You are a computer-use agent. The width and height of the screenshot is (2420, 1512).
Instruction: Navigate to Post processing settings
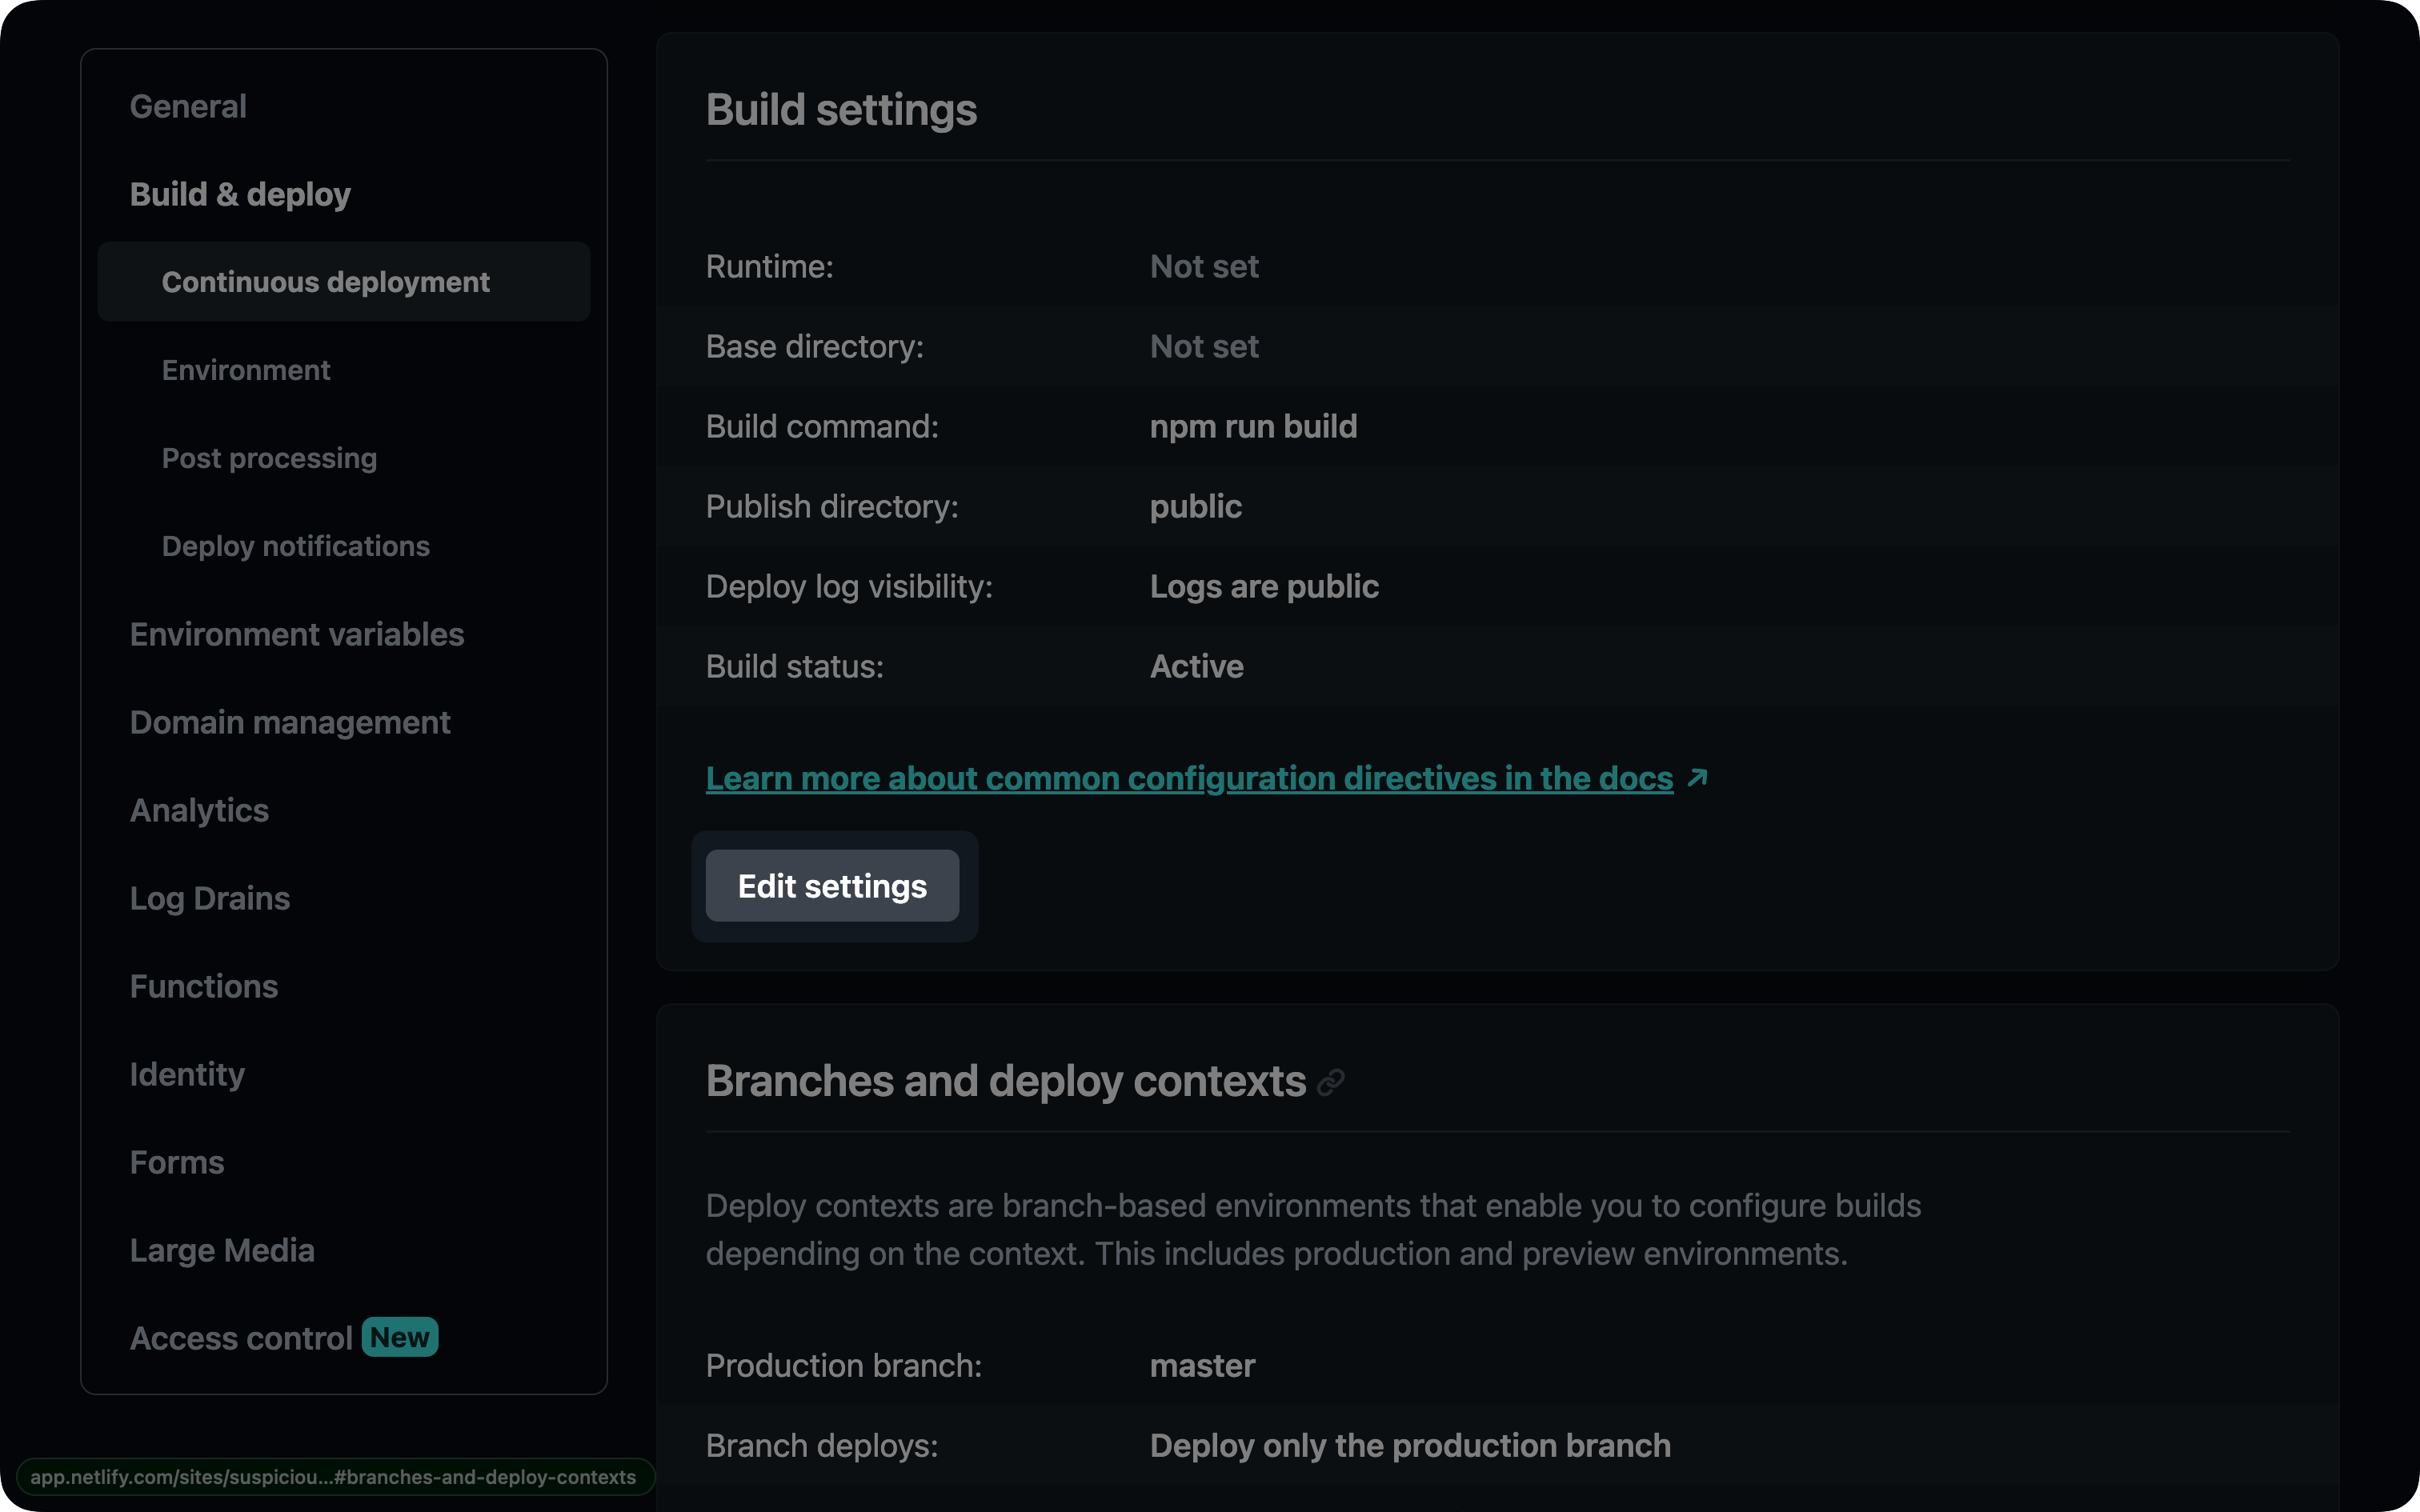[x=269, y=457]
